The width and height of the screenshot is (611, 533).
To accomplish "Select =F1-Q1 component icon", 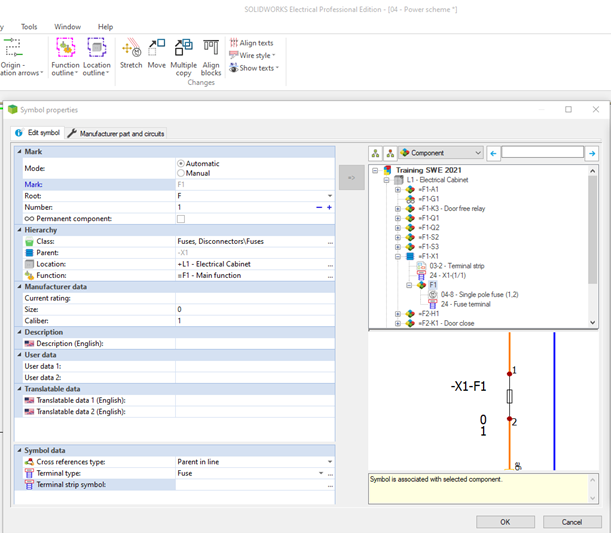I will [x=410, y=218].
